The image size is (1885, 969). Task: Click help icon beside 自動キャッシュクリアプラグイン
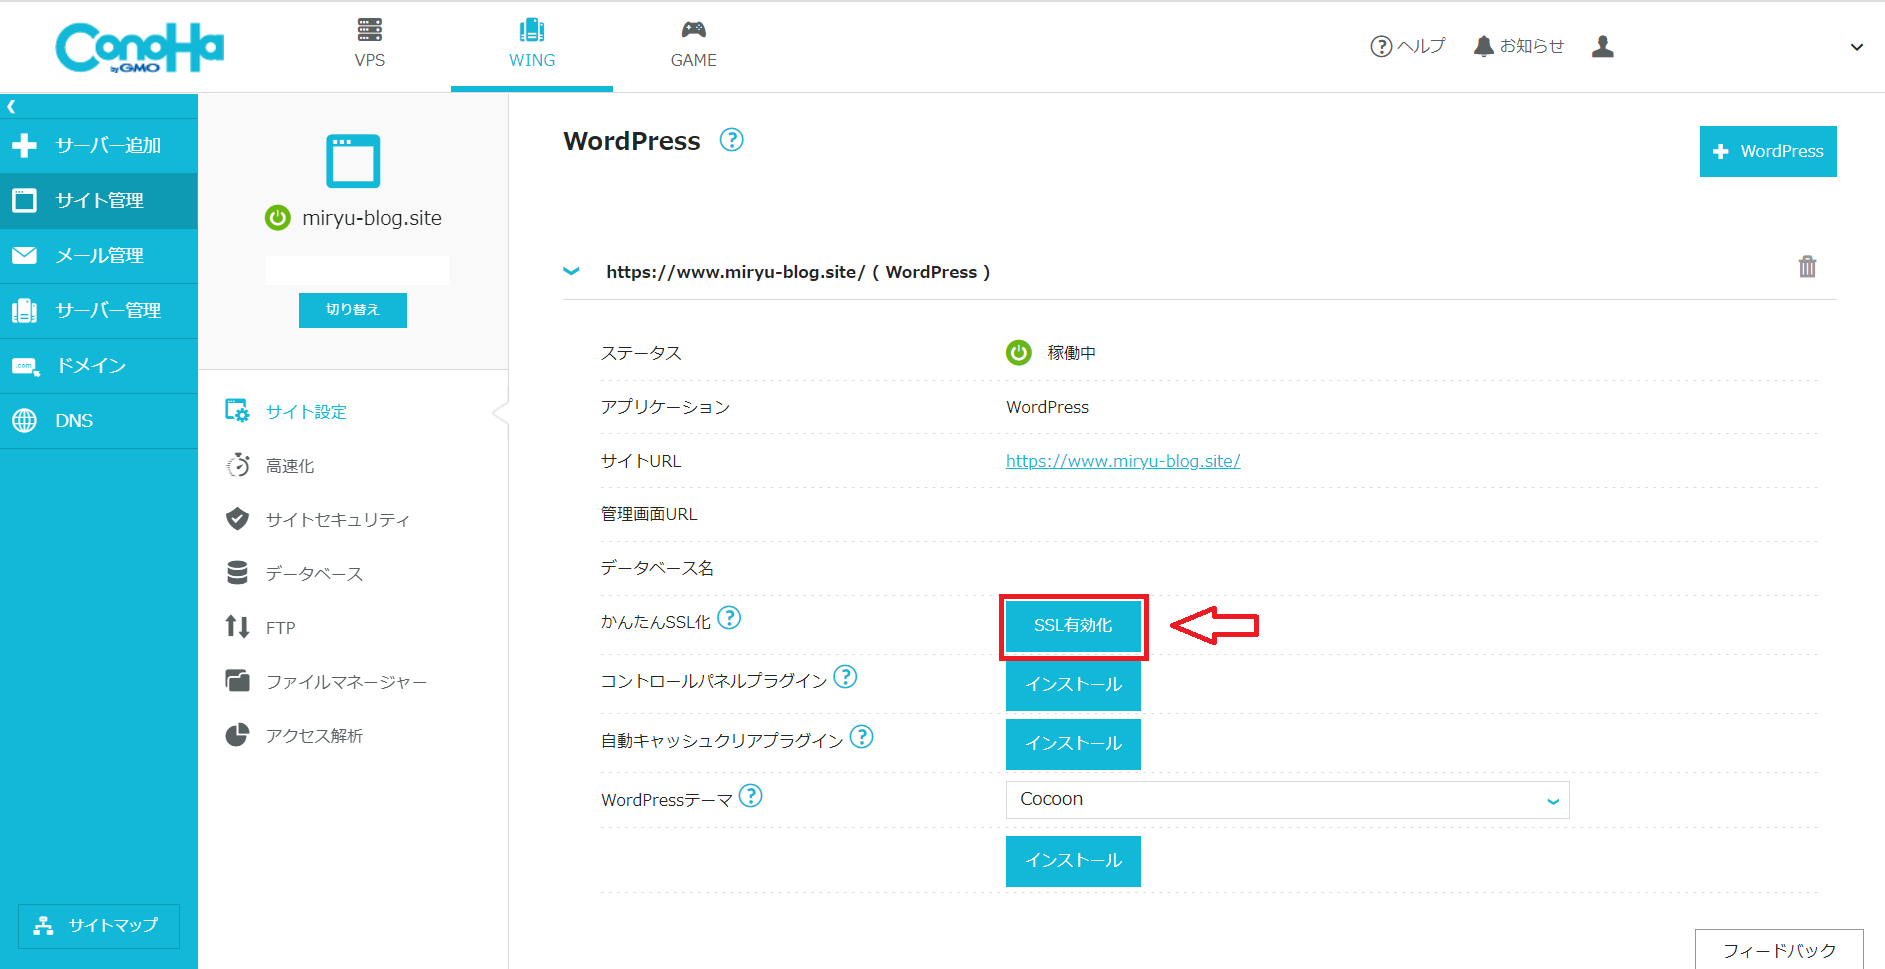click(x=861, y=737)
